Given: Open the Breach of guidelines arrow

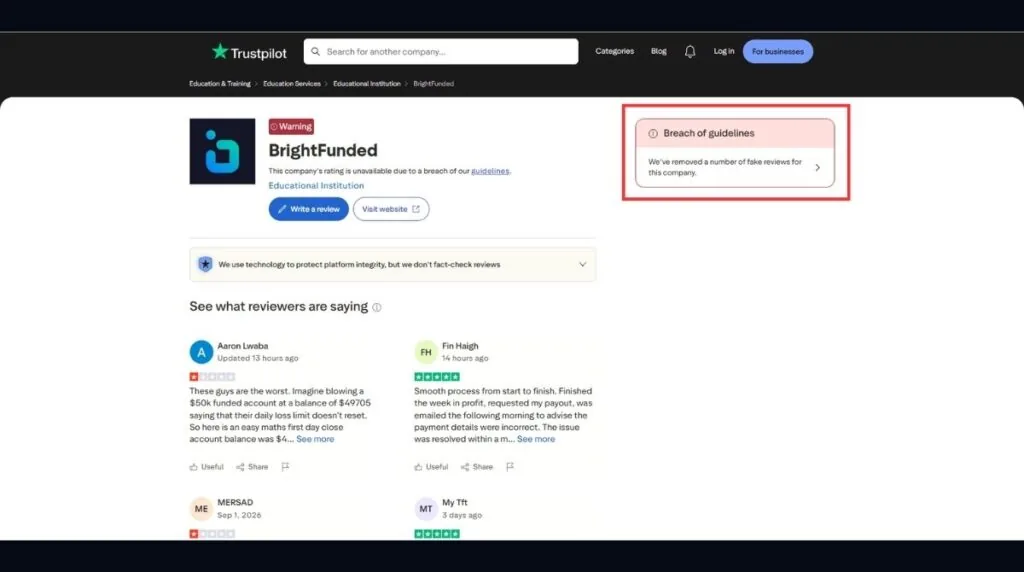Looking at the screenshot, I should pos(817,168).
